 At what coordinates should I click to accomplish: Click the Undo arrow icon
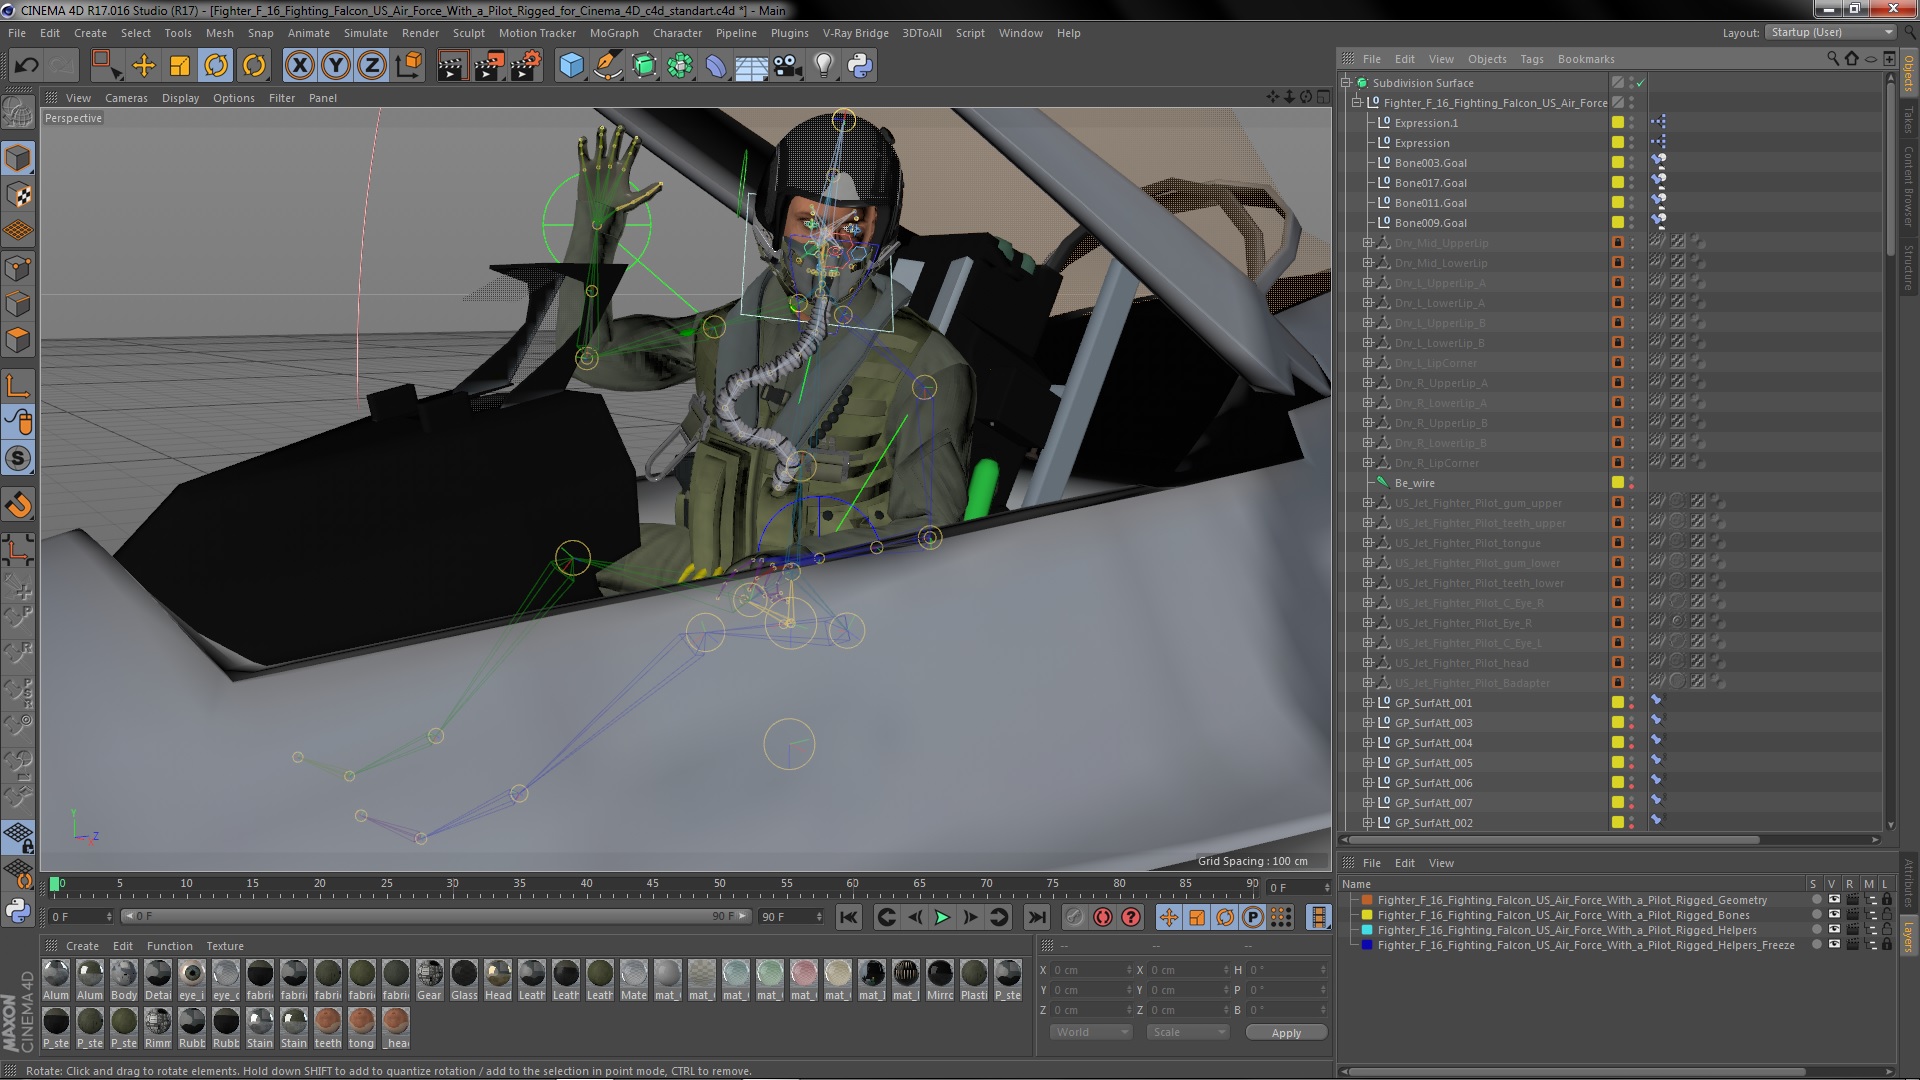point(26,66)
